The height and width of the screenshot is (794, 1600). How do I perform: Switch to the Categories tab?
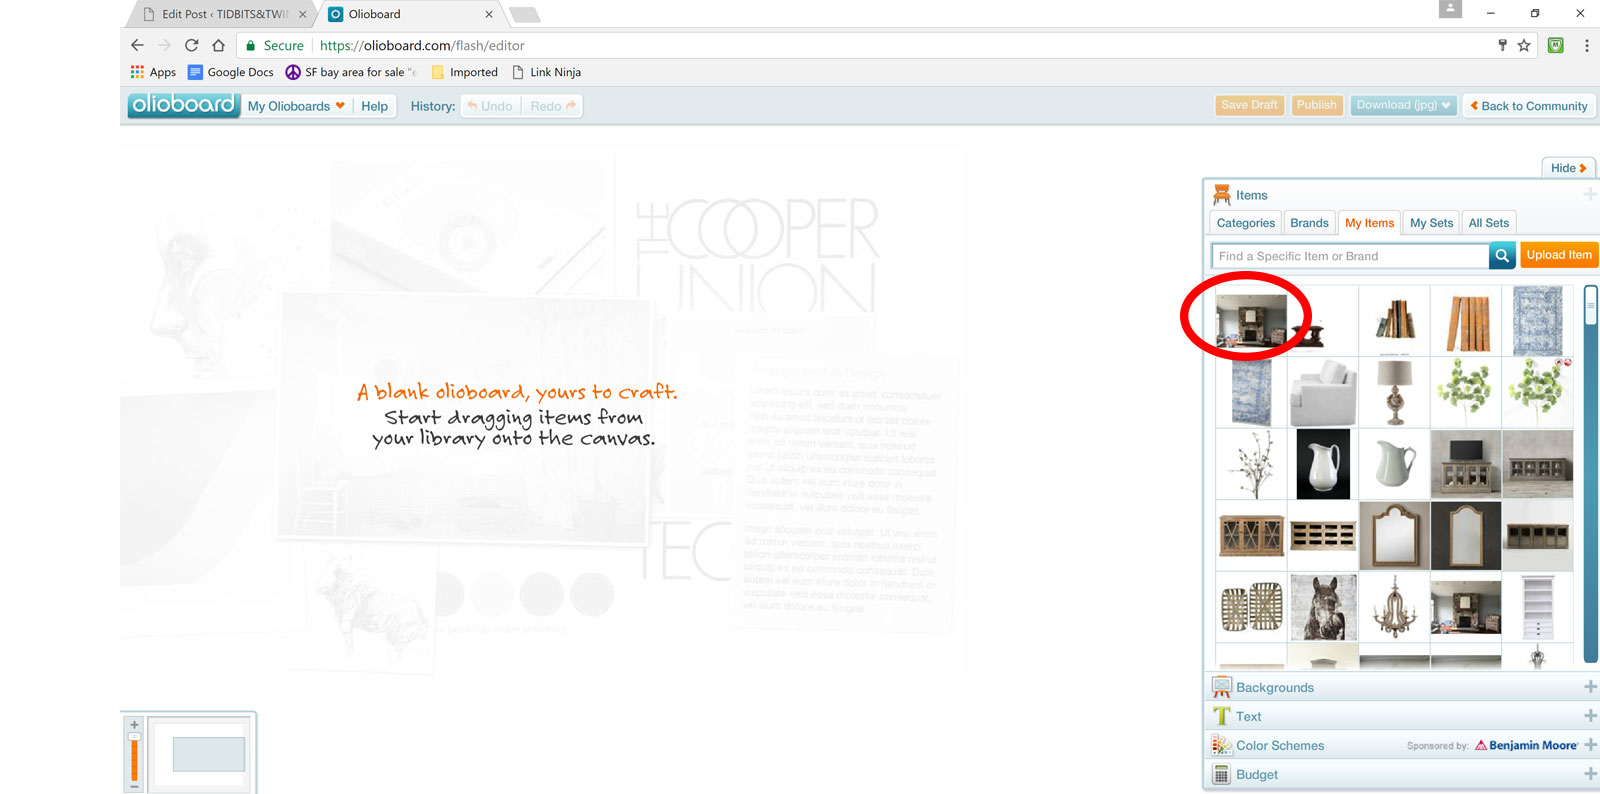[1245, 223]
